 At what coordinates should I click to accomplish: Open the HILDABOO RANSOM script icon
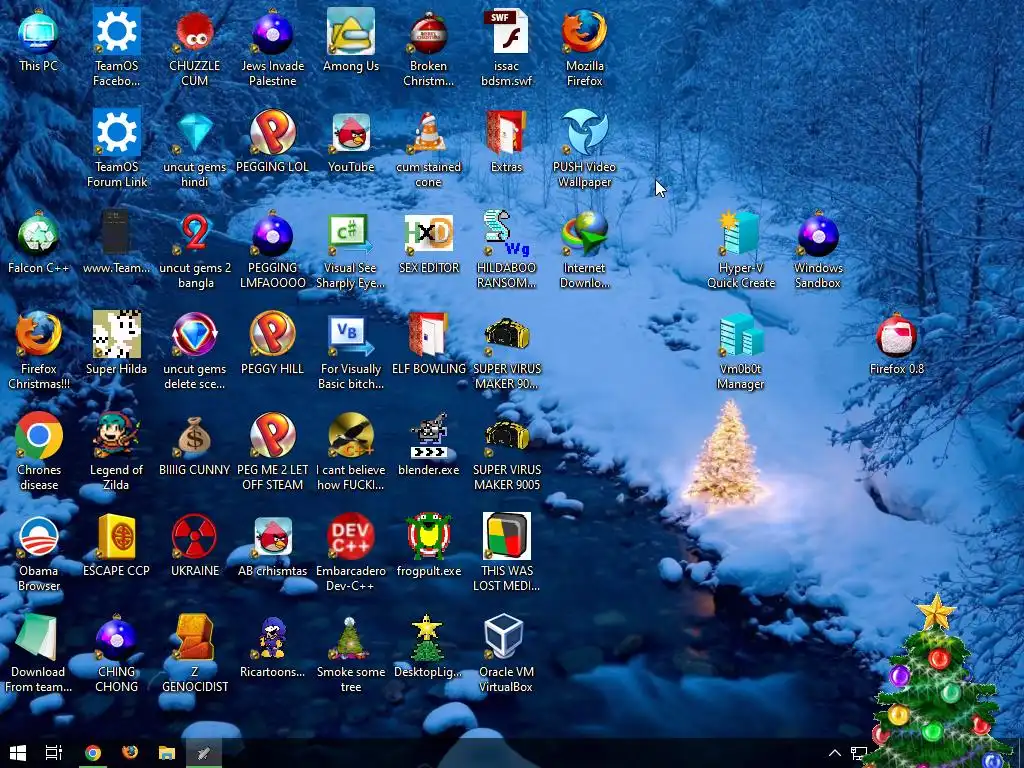[506, 234]
